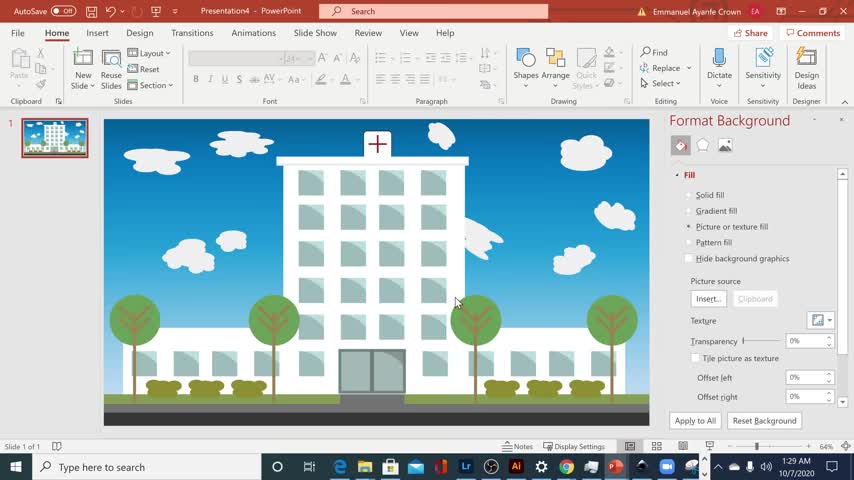Switch to the Transitions tab
854x480 pixels.
pyautogui.click(x=192, y=33)
